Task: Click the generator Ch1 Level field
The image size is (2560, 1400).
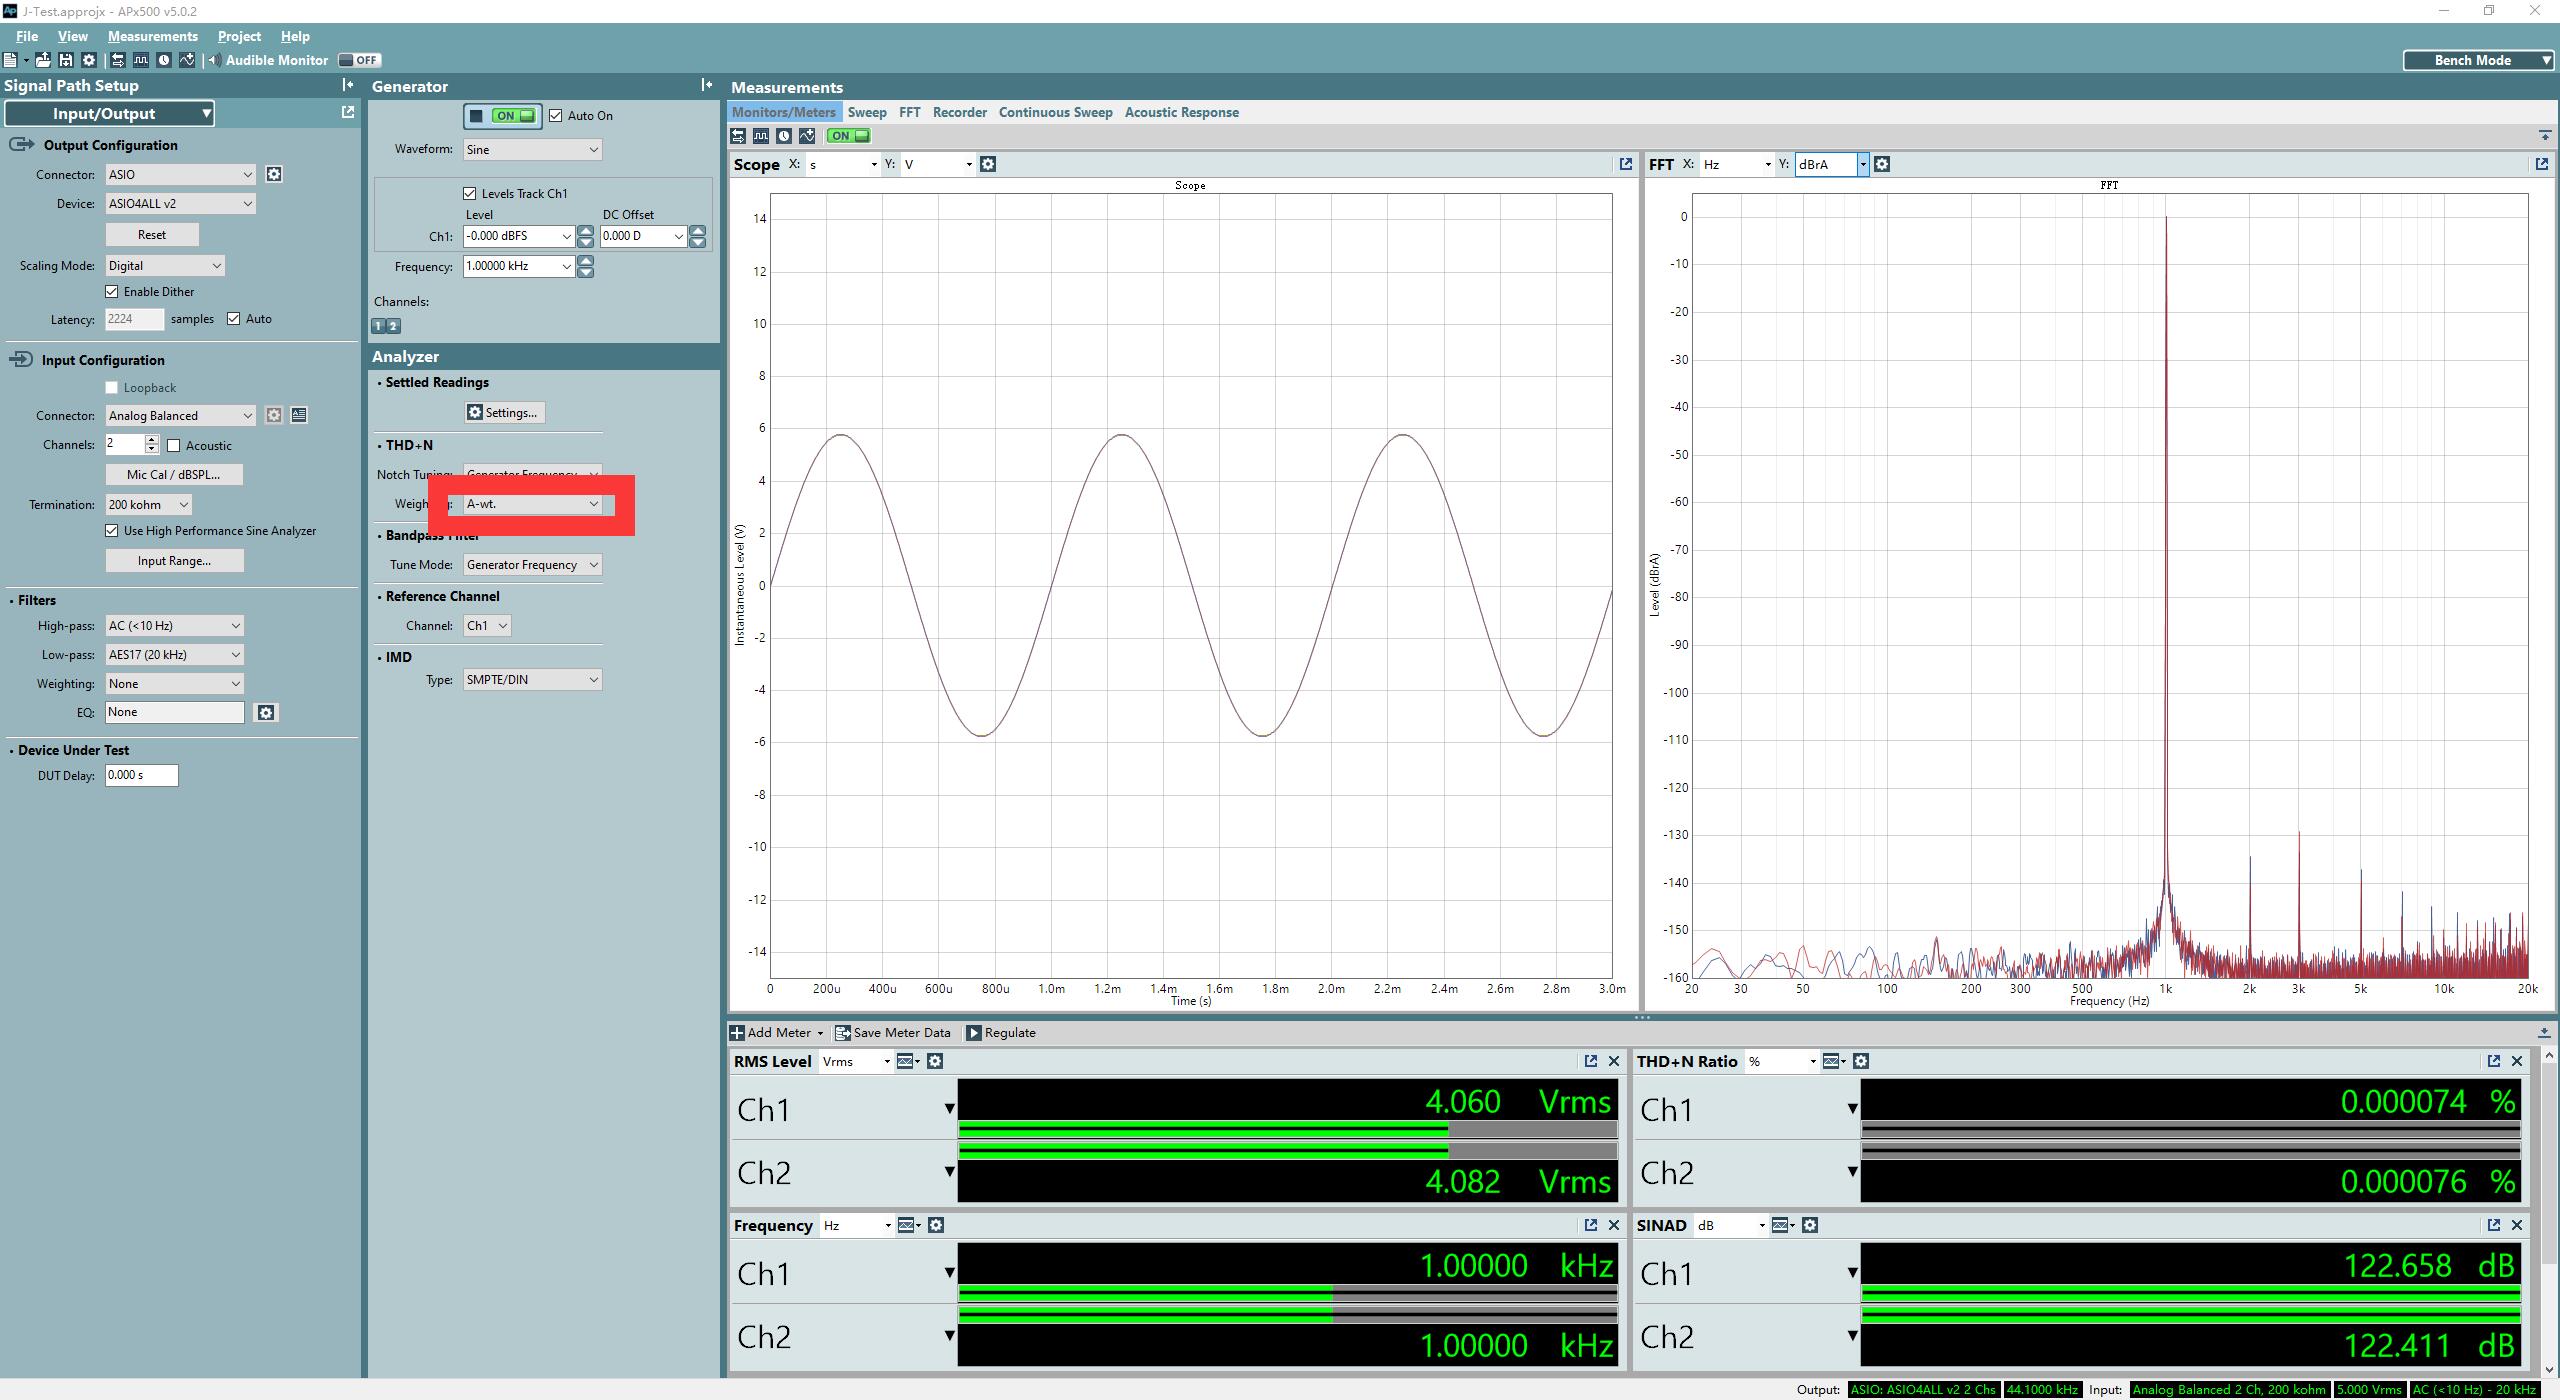Action: 518,236
